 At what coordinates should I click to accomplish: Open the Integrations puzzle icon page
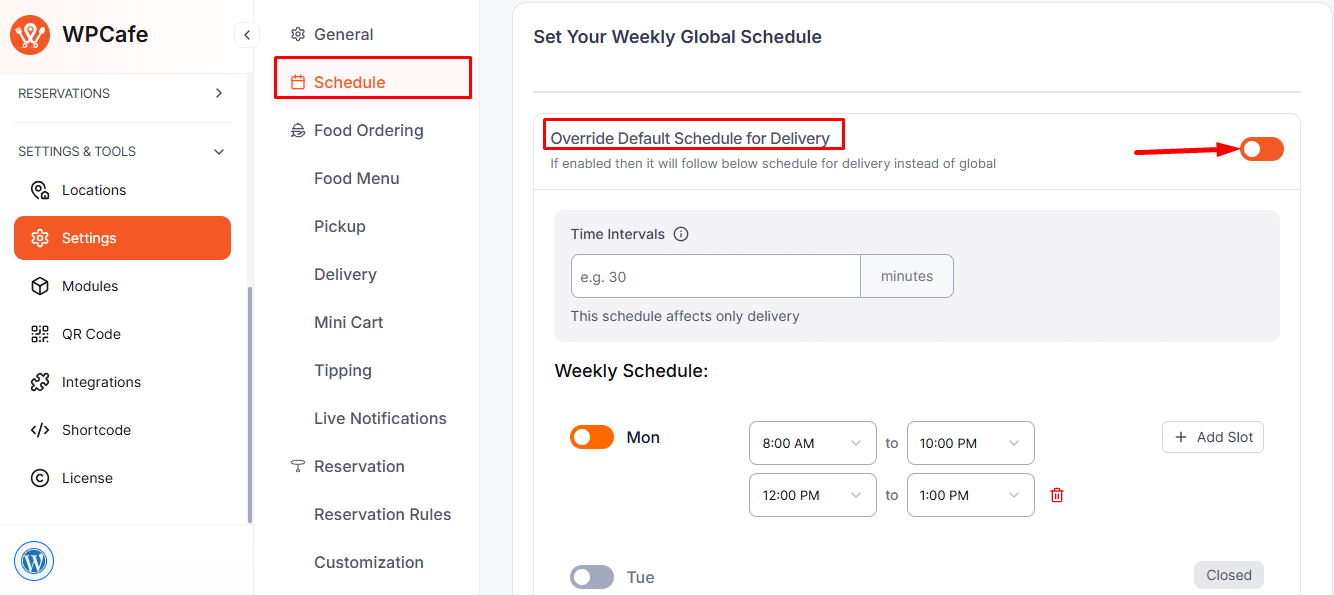click(40, 382)
